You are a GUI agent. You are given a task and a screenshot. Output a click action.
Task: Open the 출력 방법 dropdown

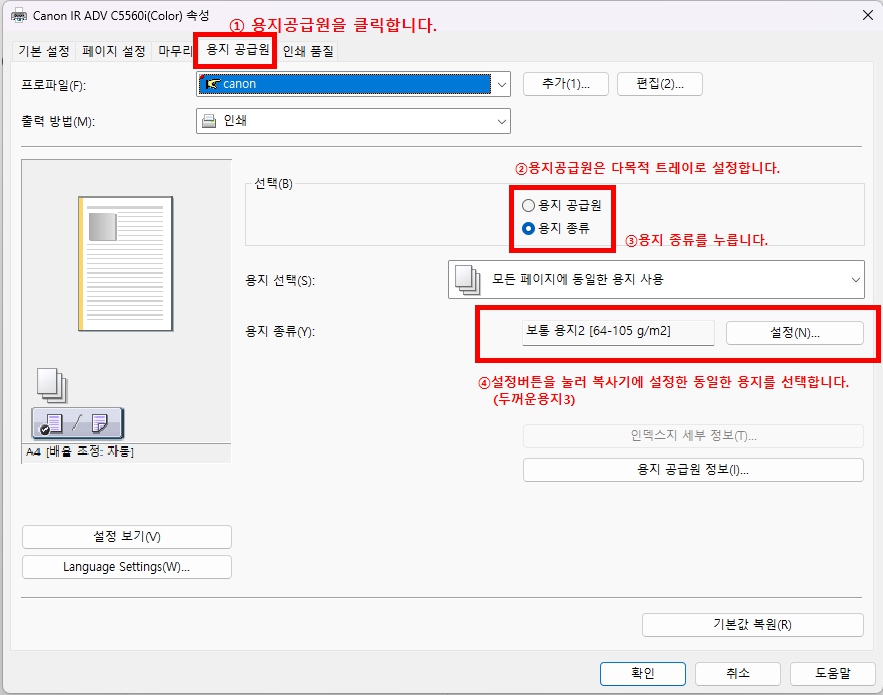click(x=500, y=120)
